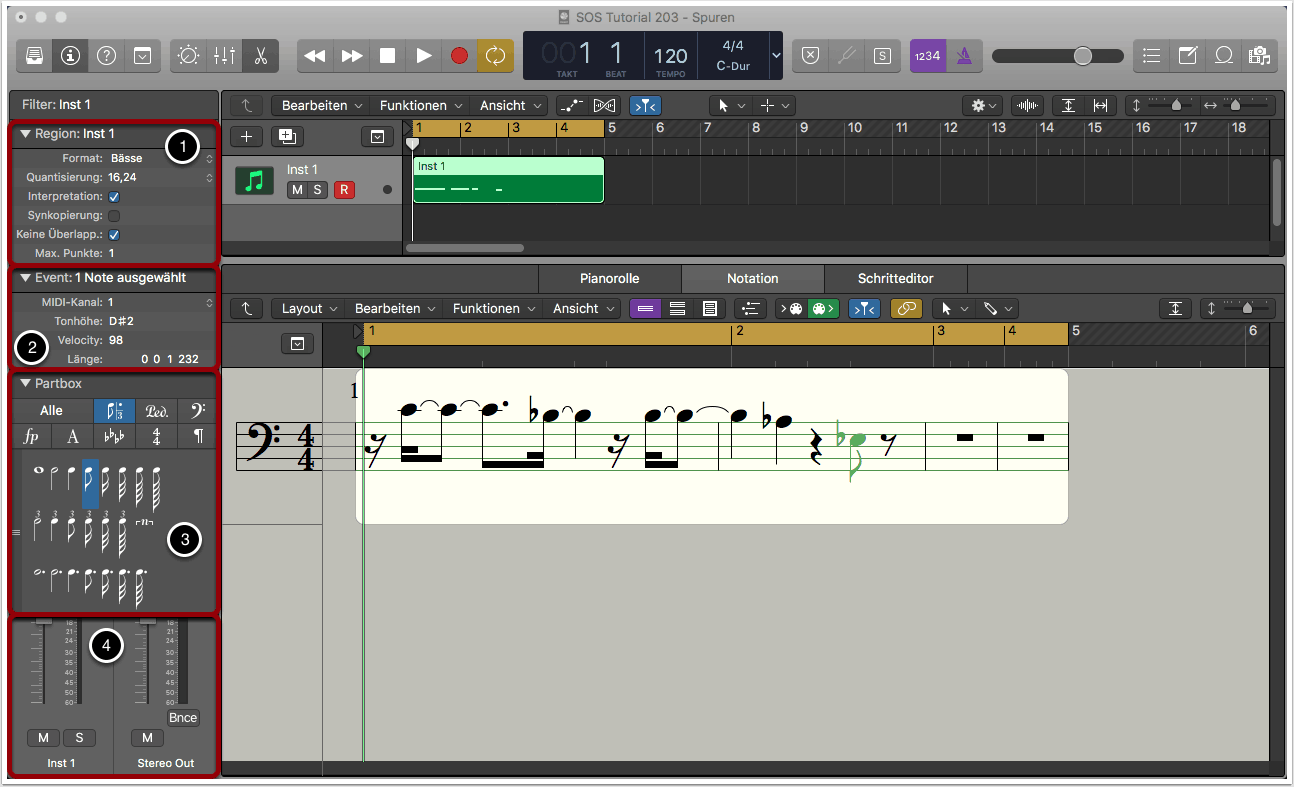Toggle the Cycle loop button
Viewport: 1294px width, 787px height.
click(495, 56)
